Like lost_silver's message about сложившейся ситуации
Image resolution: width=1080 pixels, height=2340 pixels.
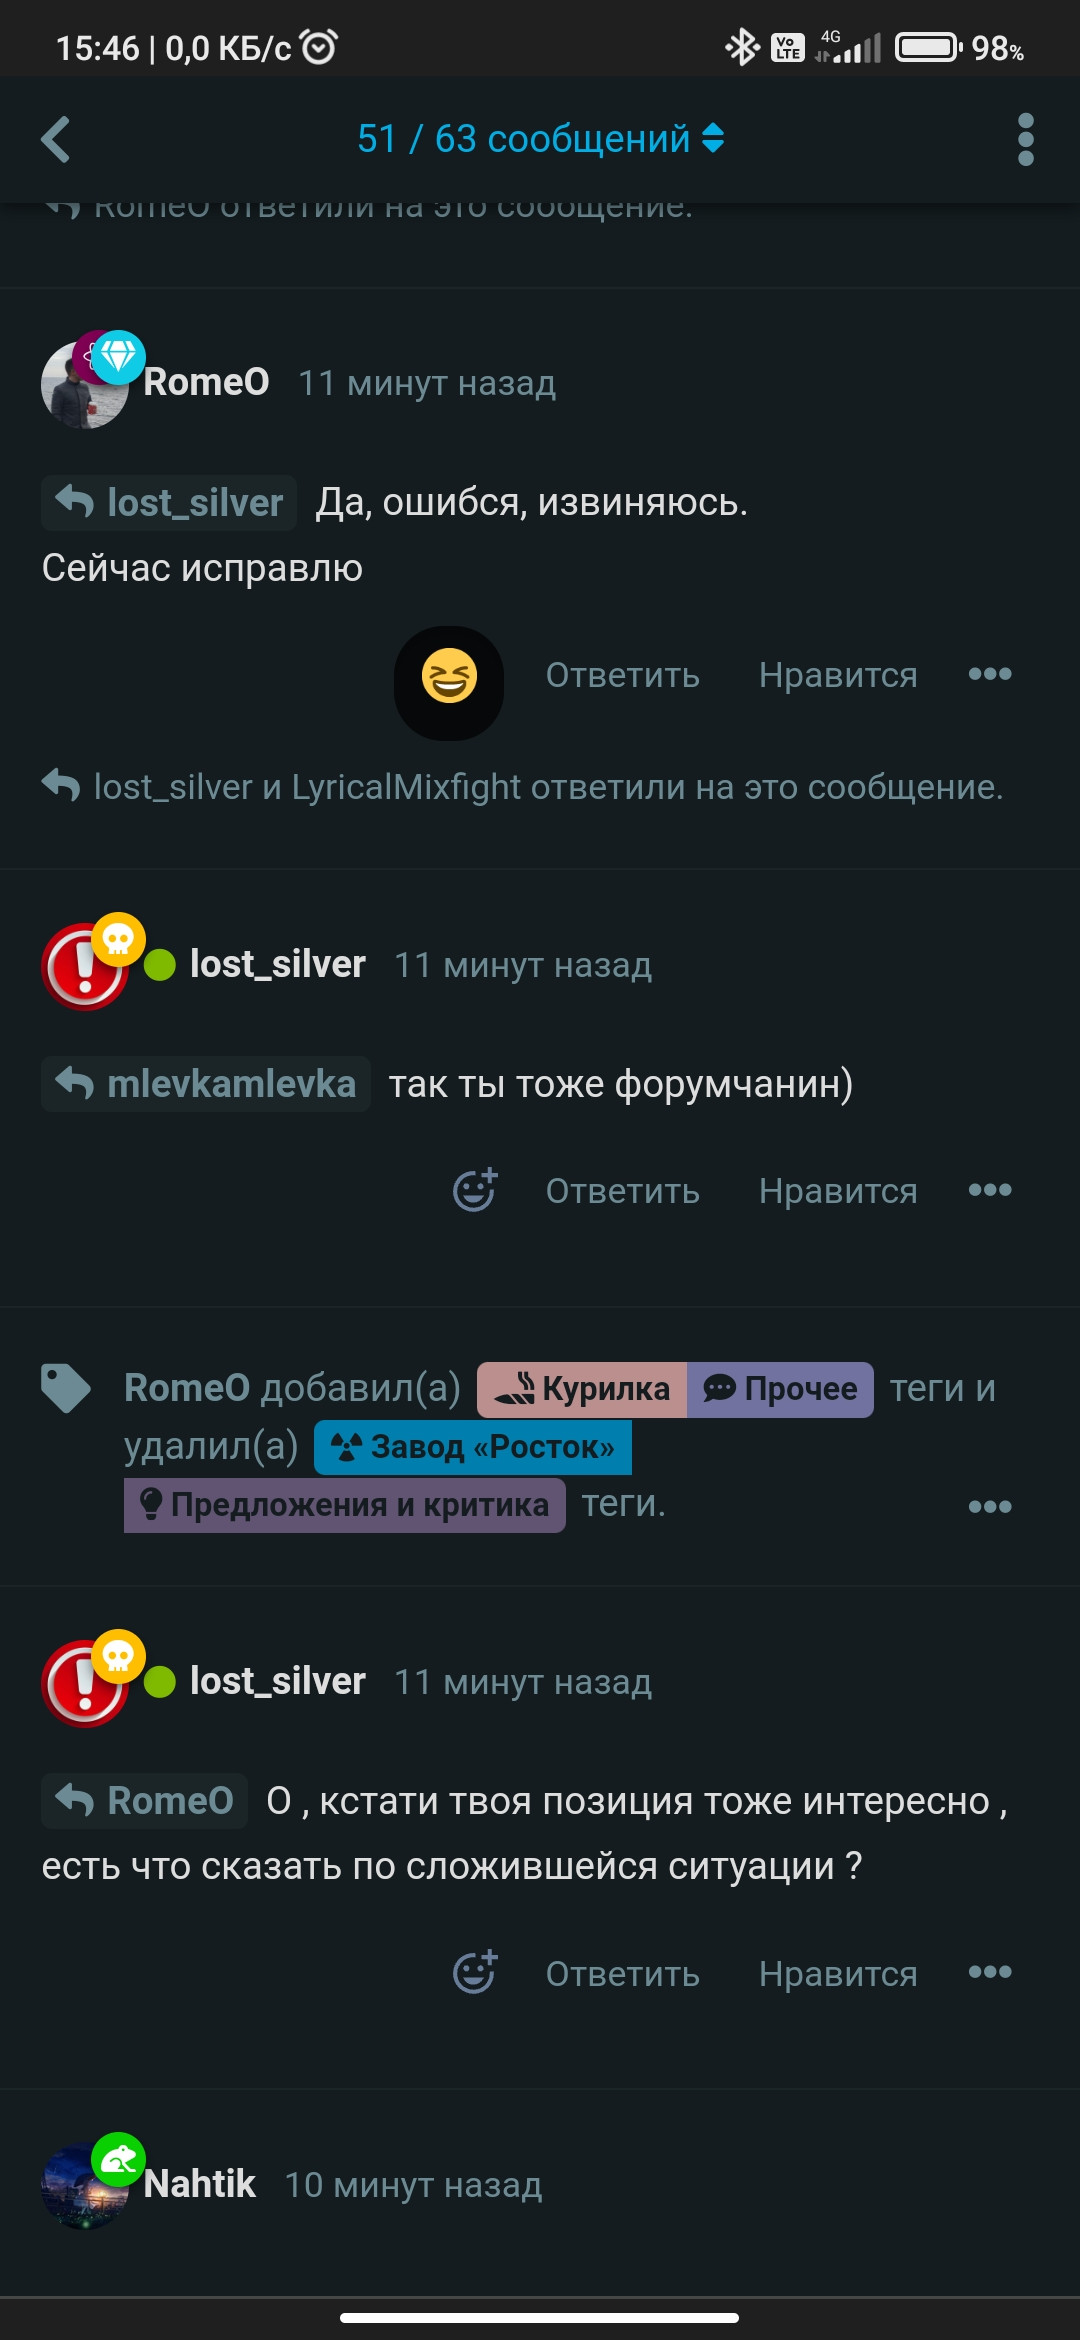838,1974
